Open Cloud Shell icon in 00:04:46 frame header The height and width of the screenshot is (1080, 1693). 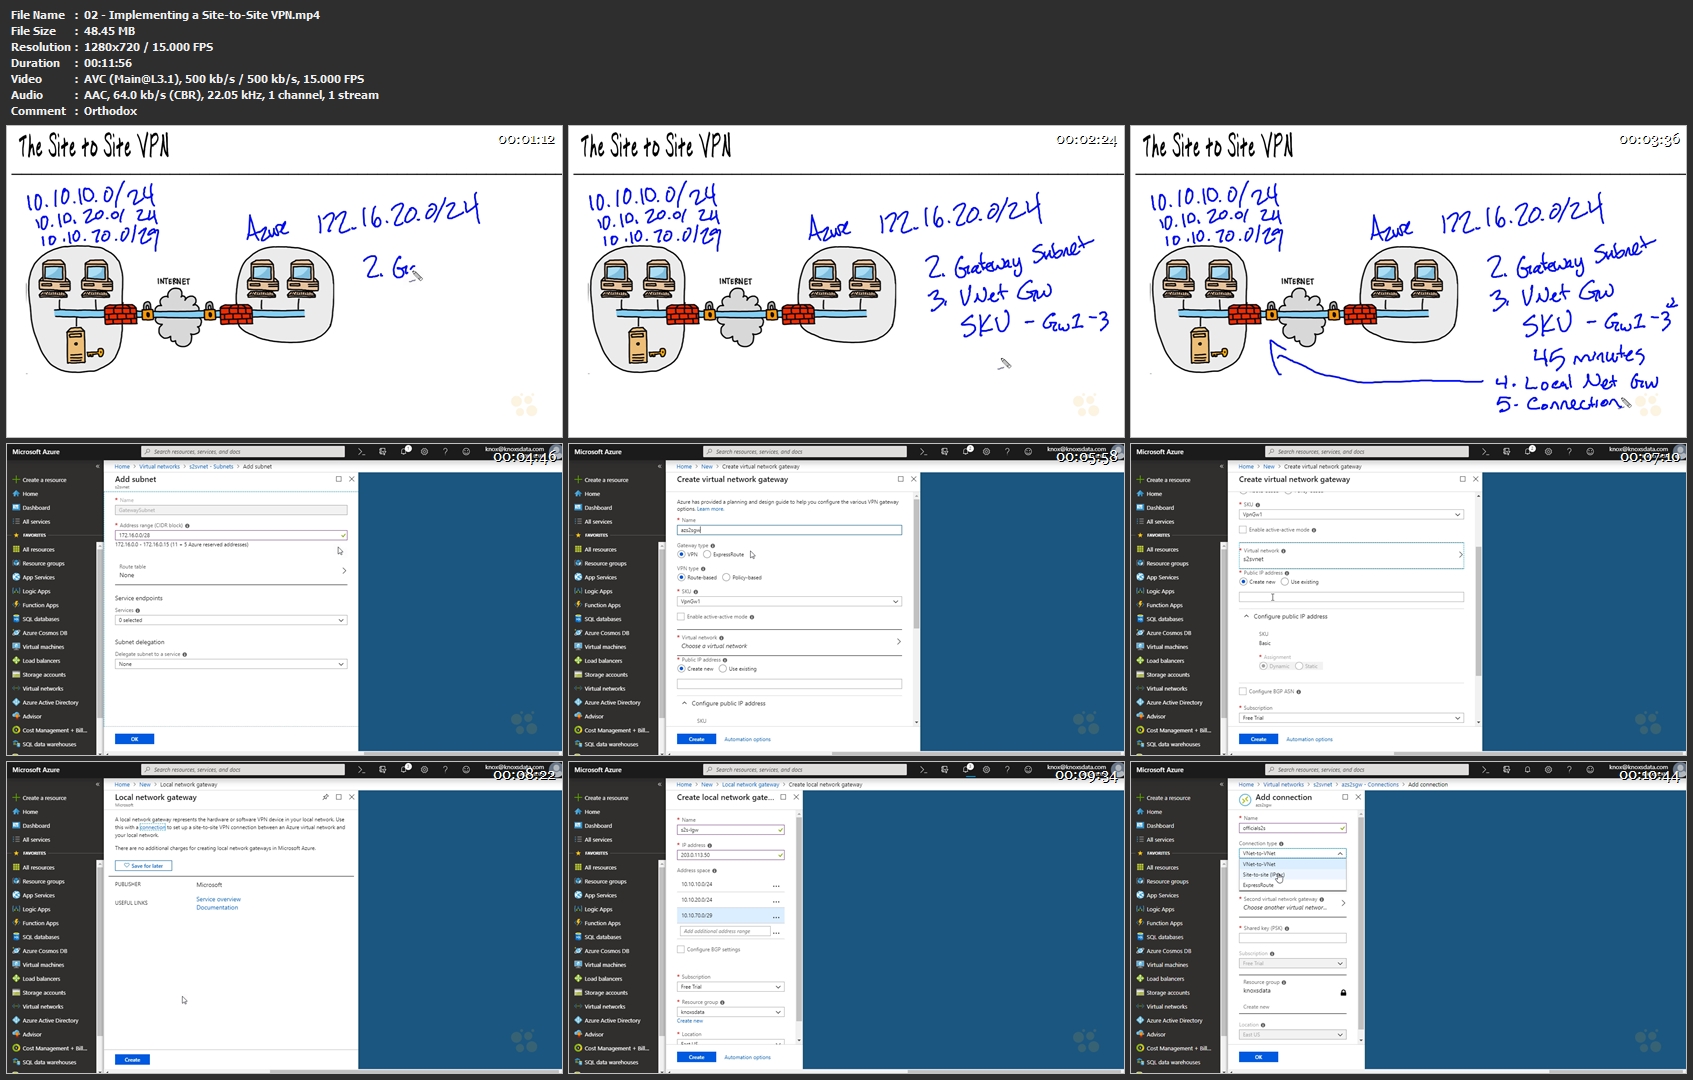point(361,452)
